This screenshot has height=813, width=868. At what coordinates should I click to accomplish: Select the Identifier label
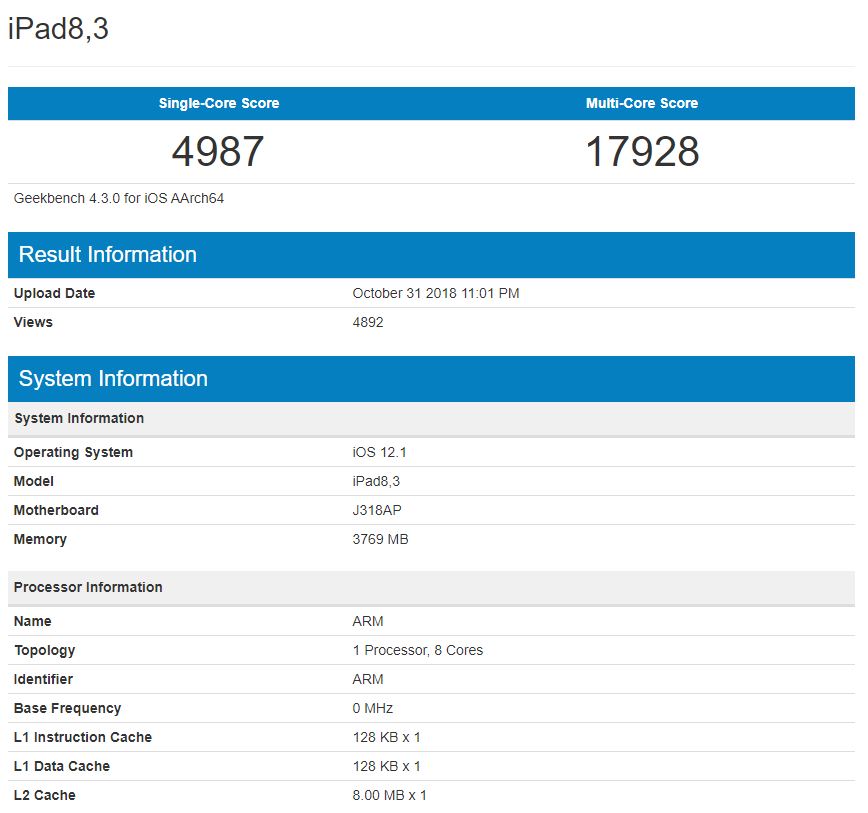[43, 679]
